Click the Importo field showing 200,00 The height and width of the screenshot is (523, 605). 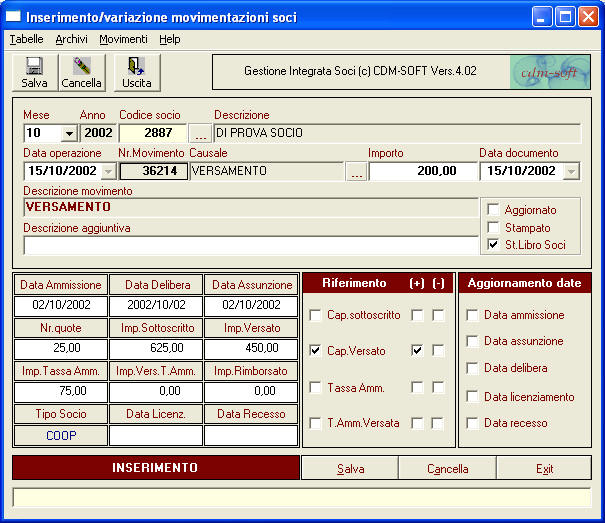[x=423, y=171]
